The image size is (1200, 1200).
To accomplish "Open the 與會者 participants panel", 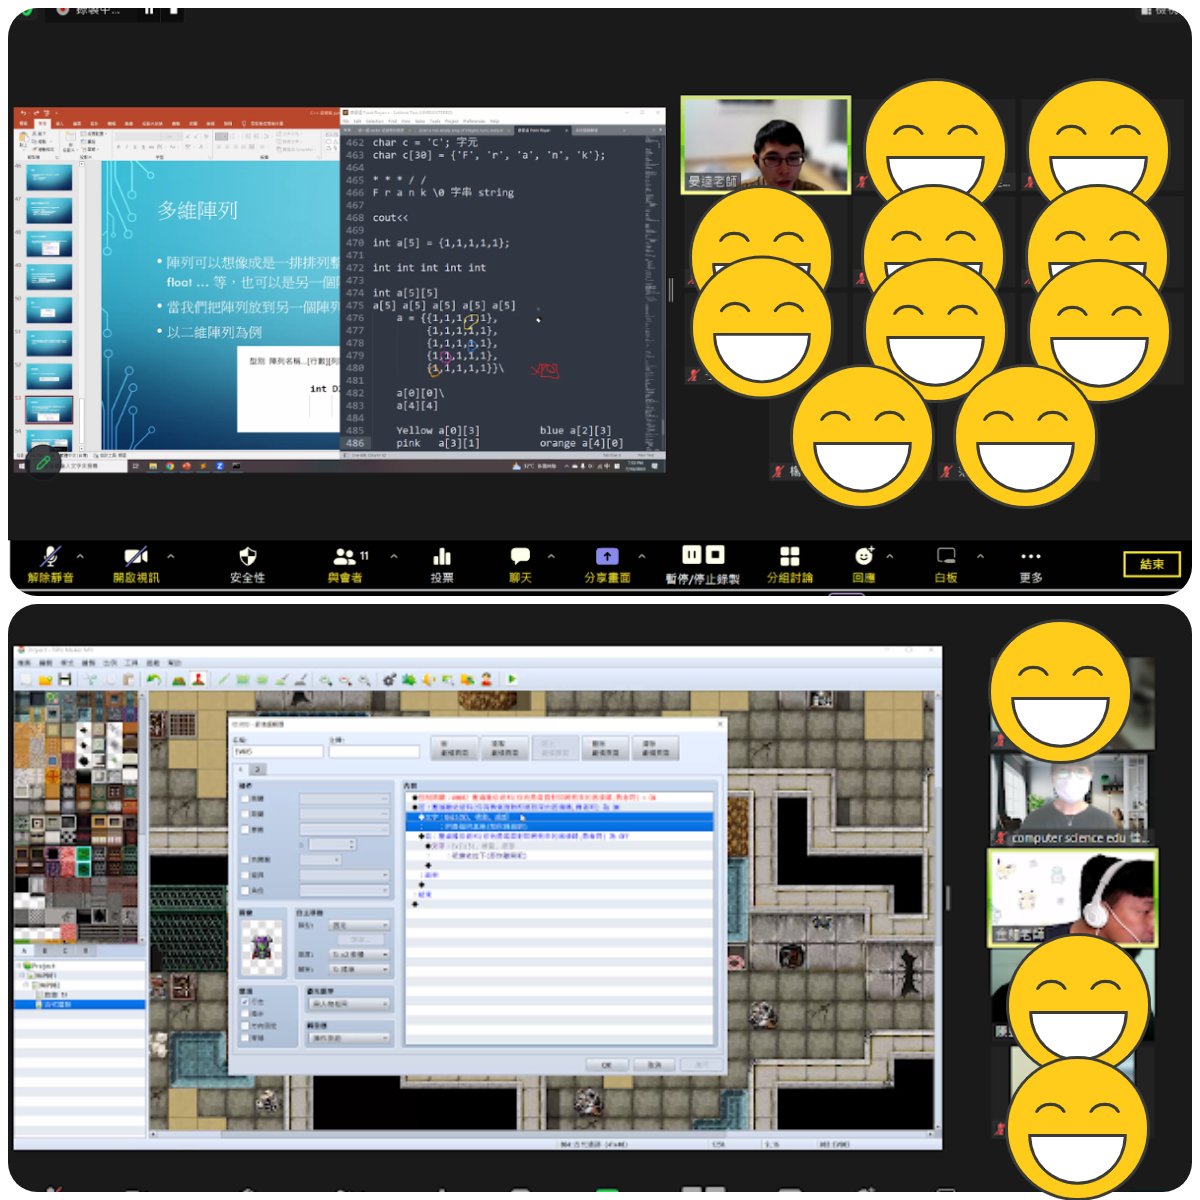I will [345, 557].
